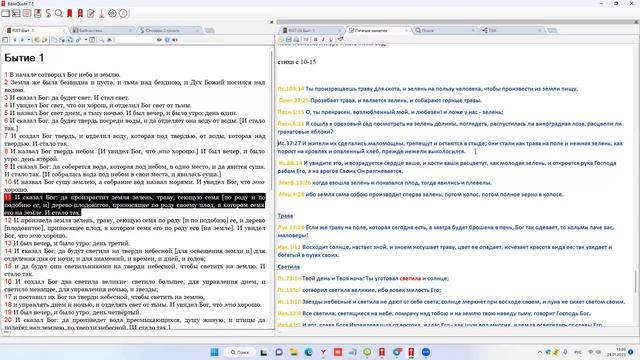Click the pink notes page icon in main toolbar
640x360 pixels.
(27, 13)
